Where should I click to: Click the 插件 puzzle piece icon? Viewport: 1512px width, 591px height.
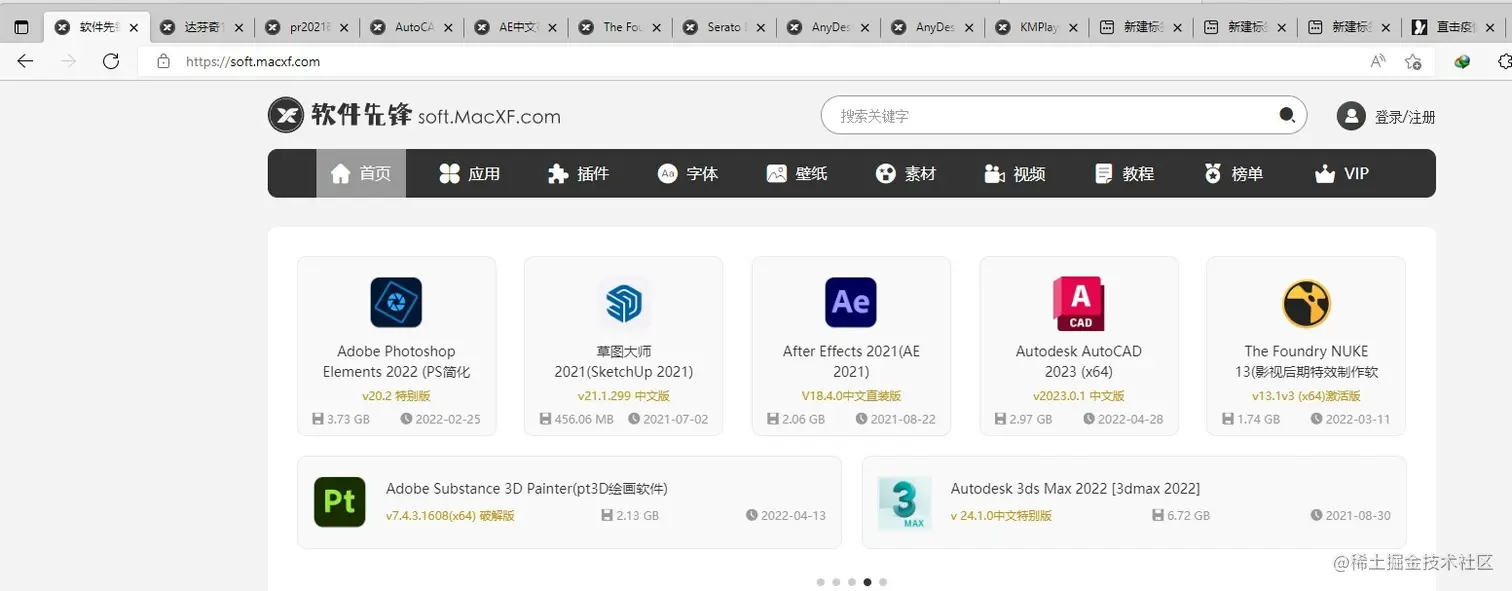point(558,174)
